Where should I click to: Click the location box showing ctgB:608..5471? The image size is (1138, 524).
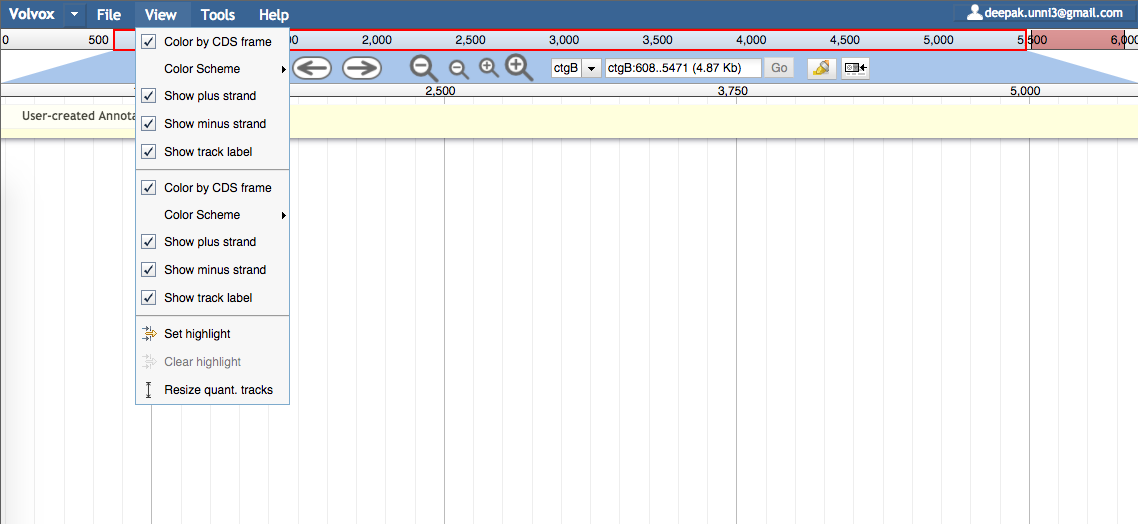click(683, 68)
